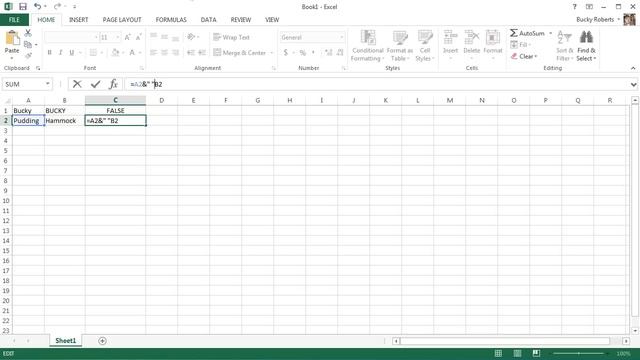Add new sheet with plus icon
640x360 pixels.
[102, 341]
